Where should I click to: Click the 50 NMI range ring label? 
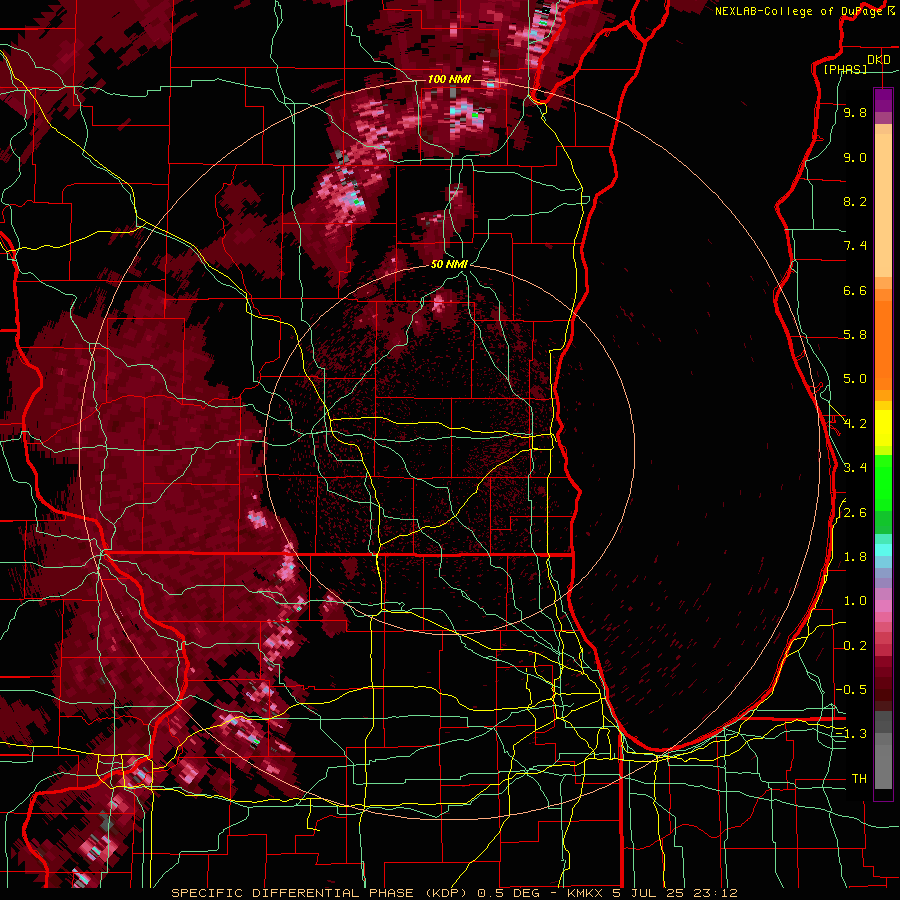449,265
